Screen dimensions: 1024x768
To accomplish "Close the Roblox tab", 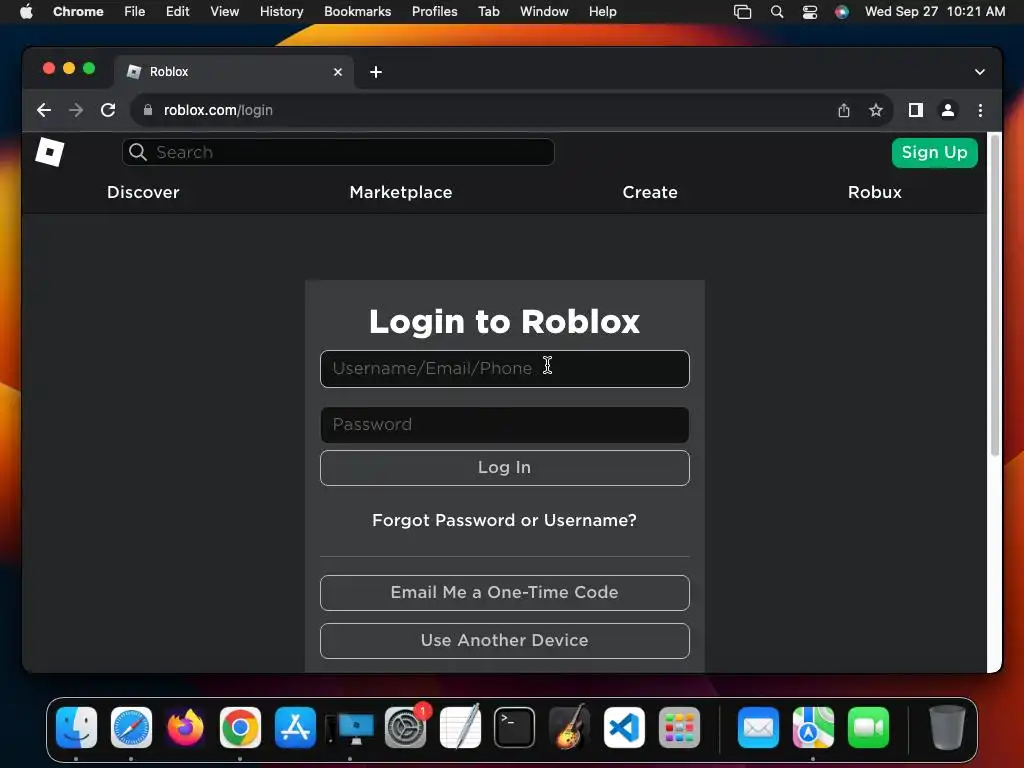I will tap(338, 72).
